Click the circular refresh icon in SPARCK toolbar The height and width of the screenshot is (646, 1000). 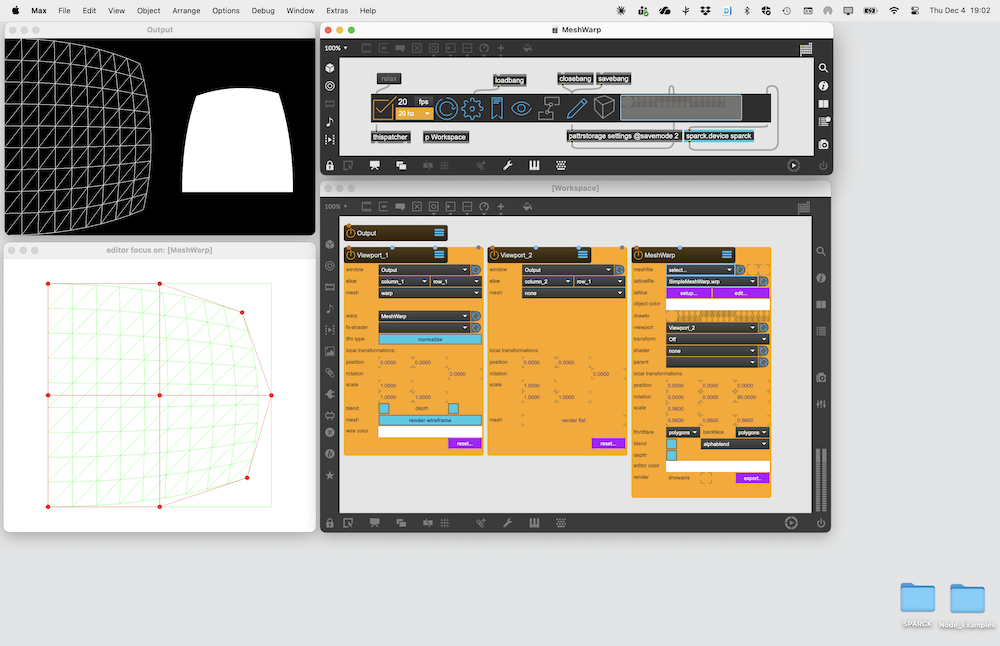(x=446, y=108)
